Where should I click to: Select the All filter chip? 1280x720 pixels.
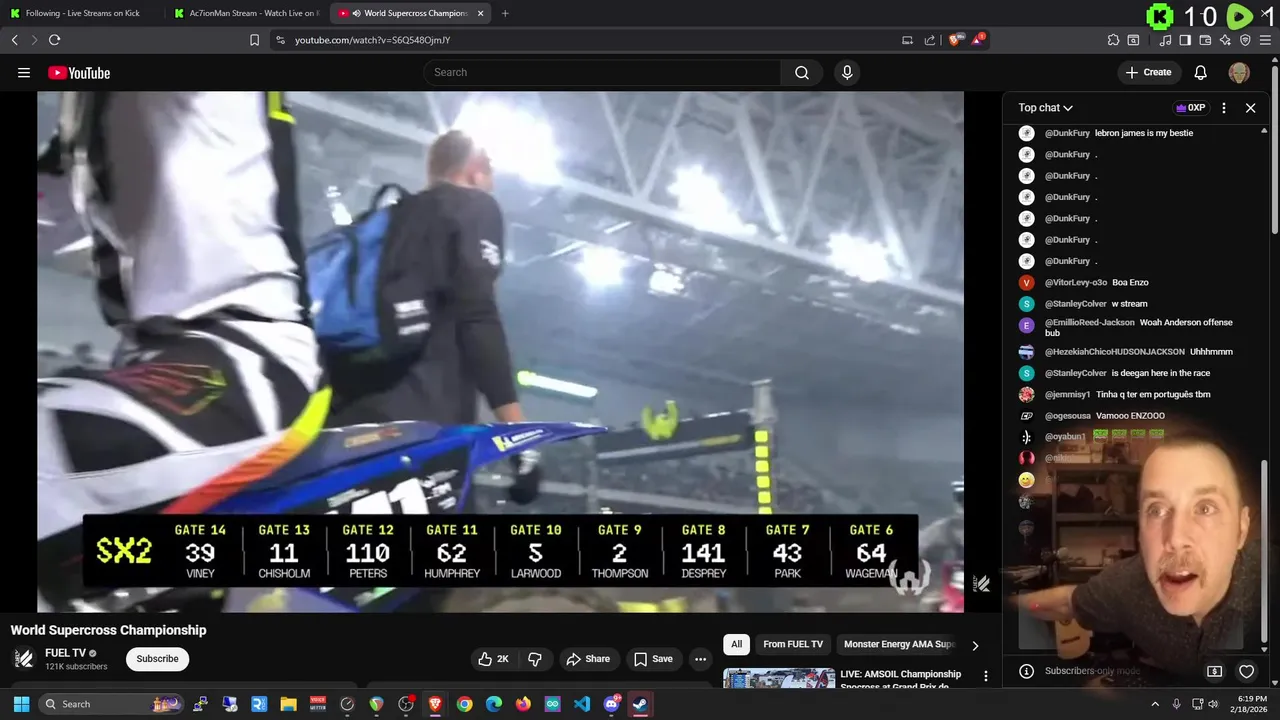coord(736,645)
